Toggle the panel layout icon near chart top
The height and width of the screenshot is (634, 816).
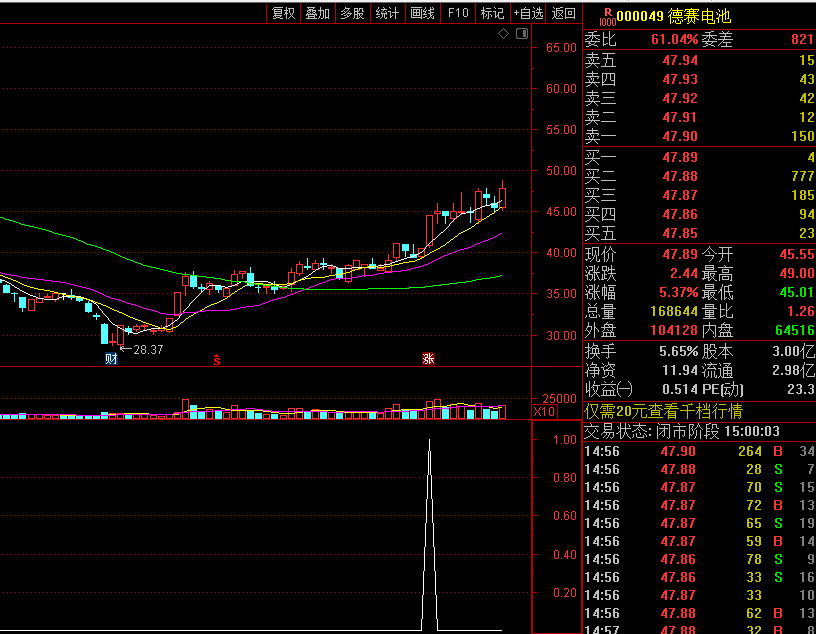tap(522, 34)
